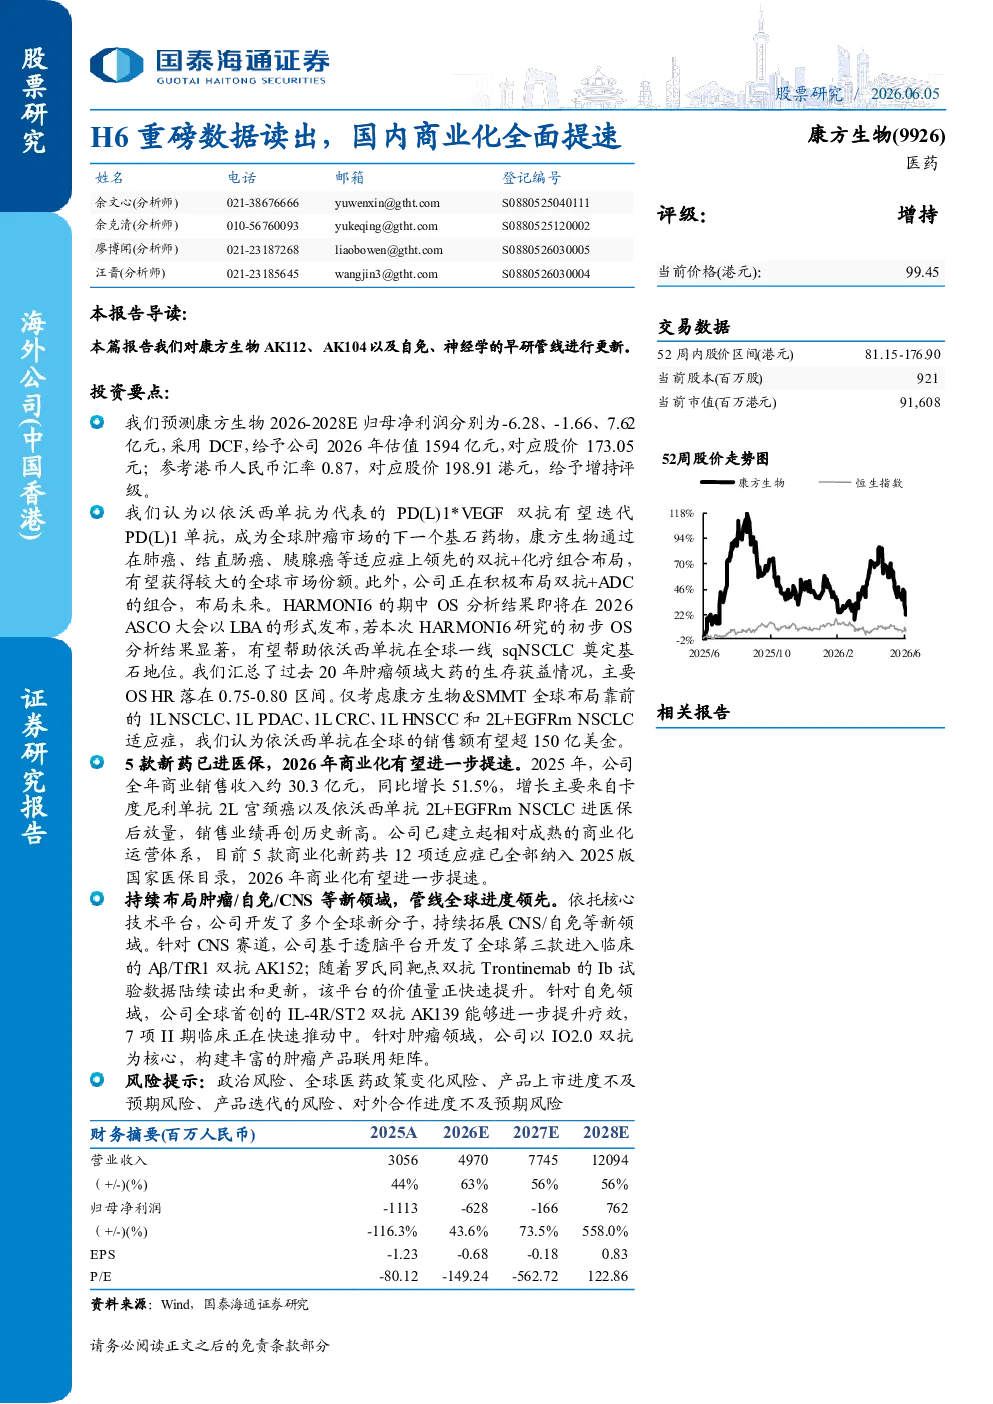
Task: Click email yukeqing@gtht.com
Action: [x=386, y=226]
